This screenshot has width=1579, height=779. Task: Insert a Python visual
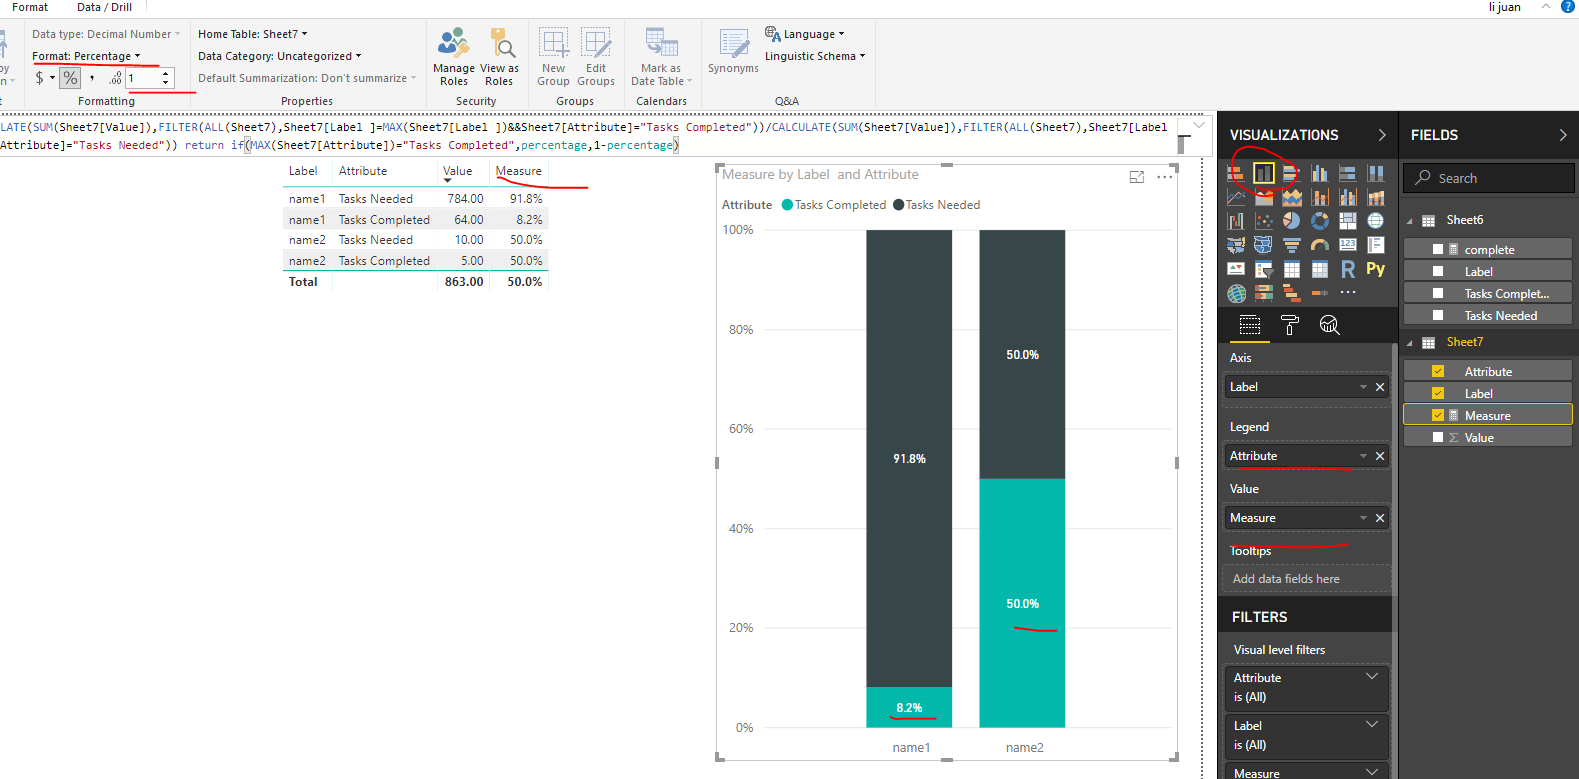tap(1376, 269)
